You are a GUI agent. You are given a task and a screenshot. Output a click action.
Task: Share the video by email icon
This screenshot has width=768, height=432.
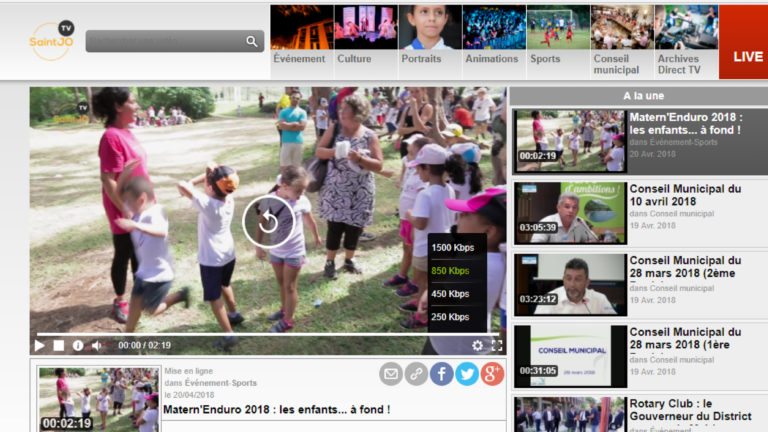391,374
